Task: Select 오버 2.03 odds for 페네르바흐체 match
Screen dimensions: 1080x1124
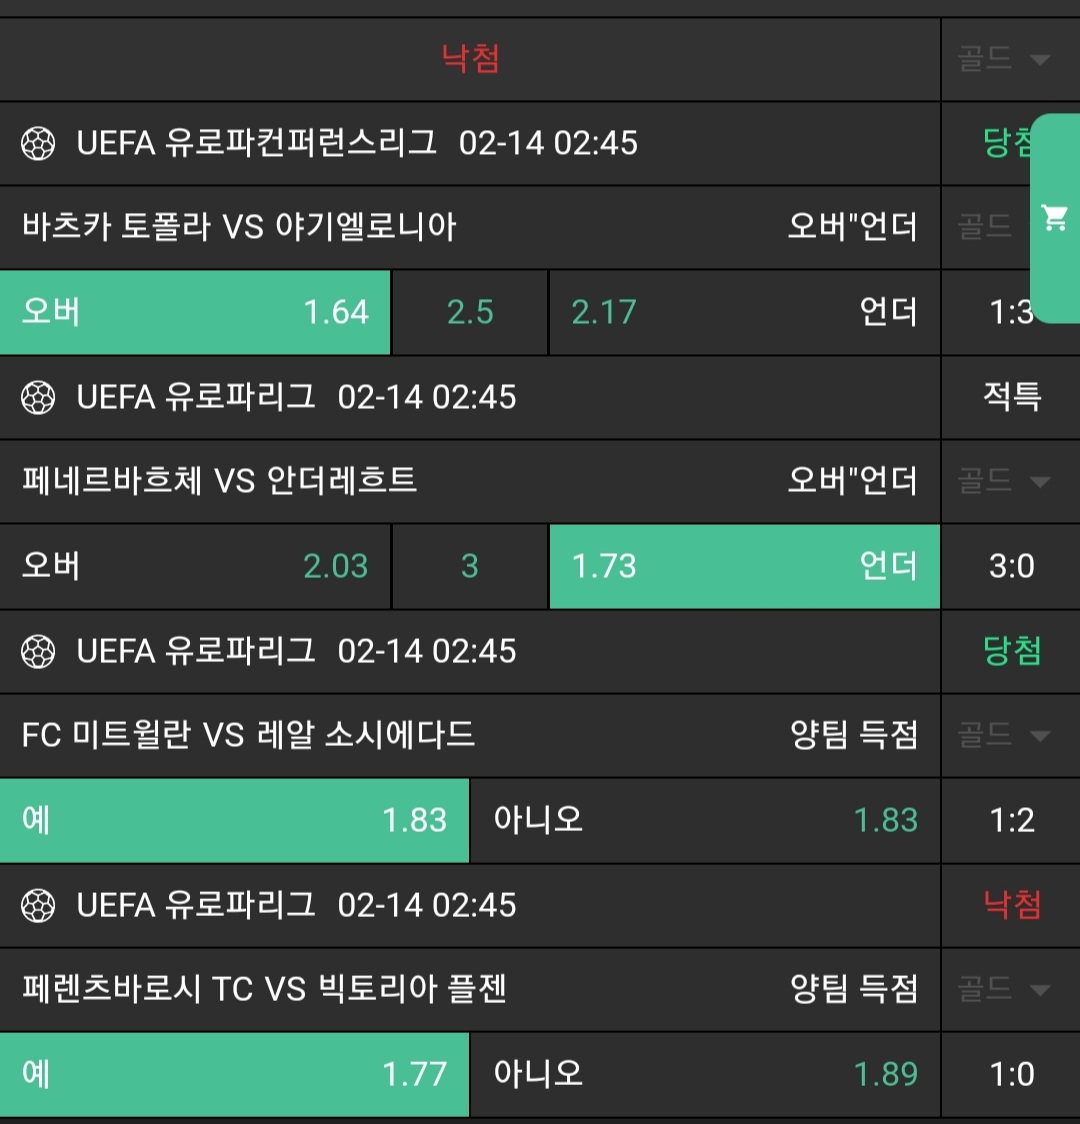Action: (x=195, y=566)
